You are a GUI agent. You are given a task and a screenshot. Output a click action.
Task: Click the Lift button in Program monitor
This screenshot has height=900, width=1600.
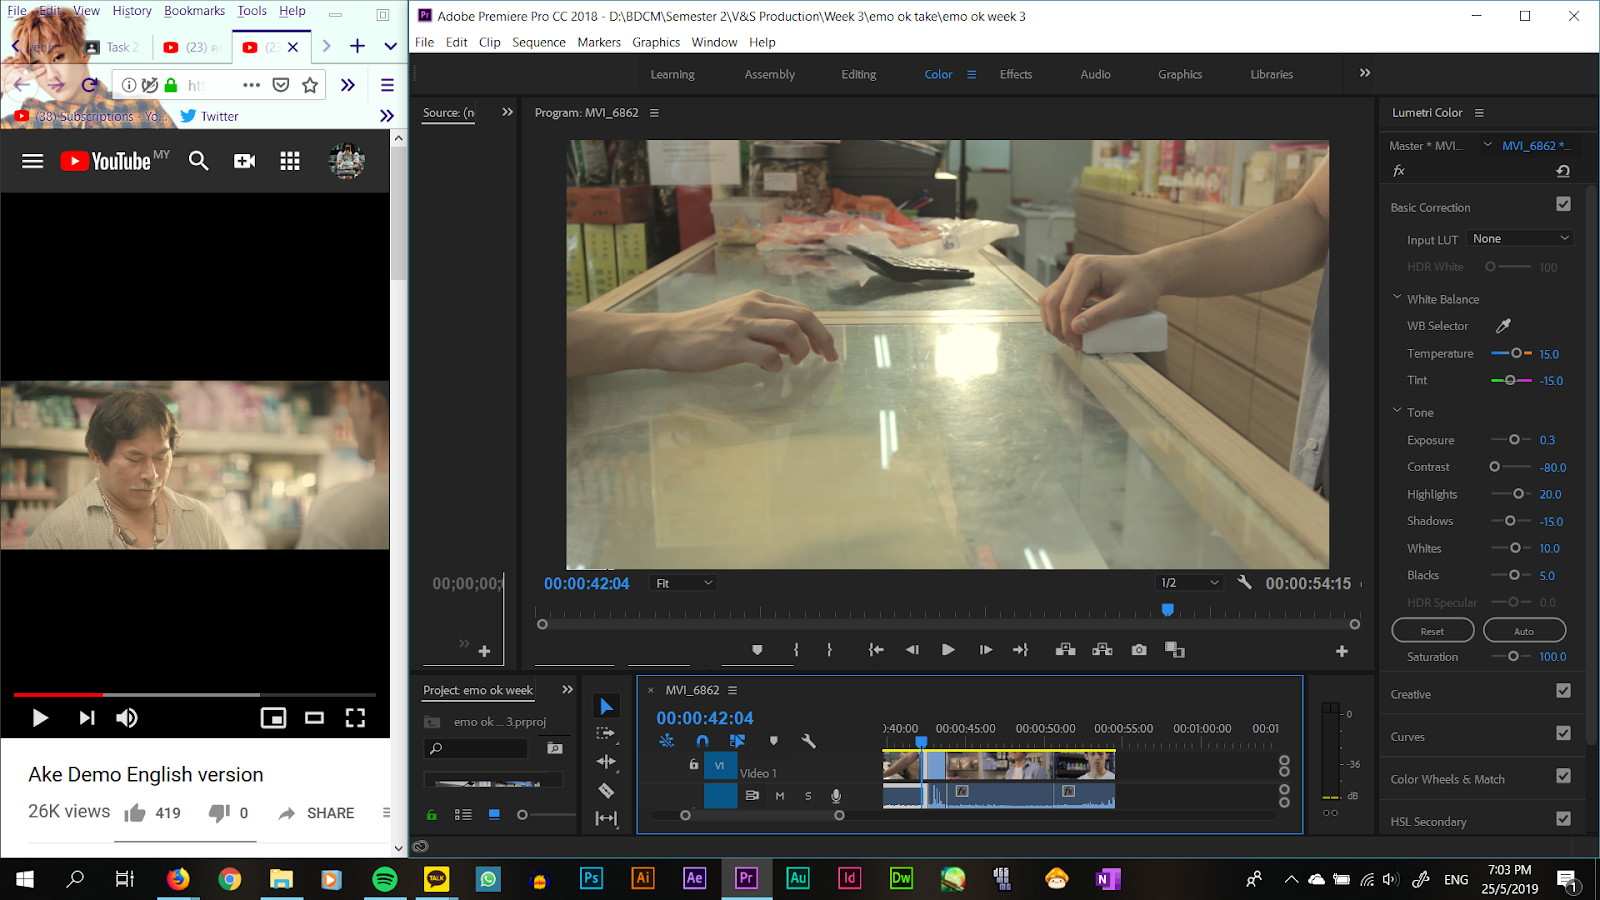pyautogui.click(x=1066, y=650)
